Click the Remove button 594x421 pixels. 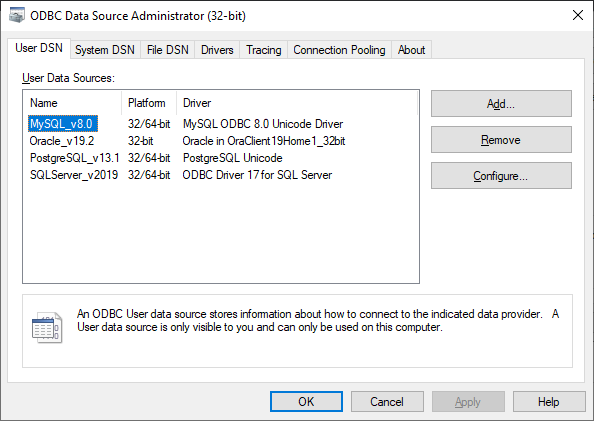point(501,140)
